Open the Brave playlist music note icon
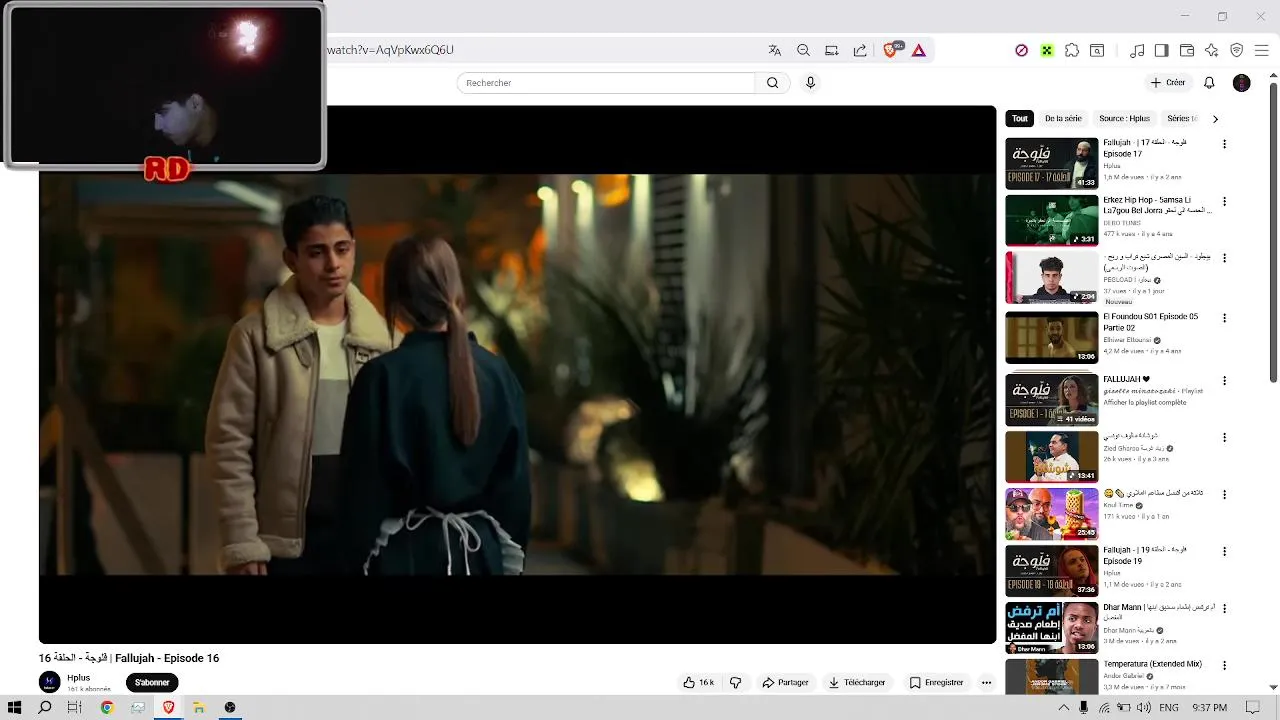Image resolution: width=1280 pixels, height=720 pixels. [x=1137, y=50]
